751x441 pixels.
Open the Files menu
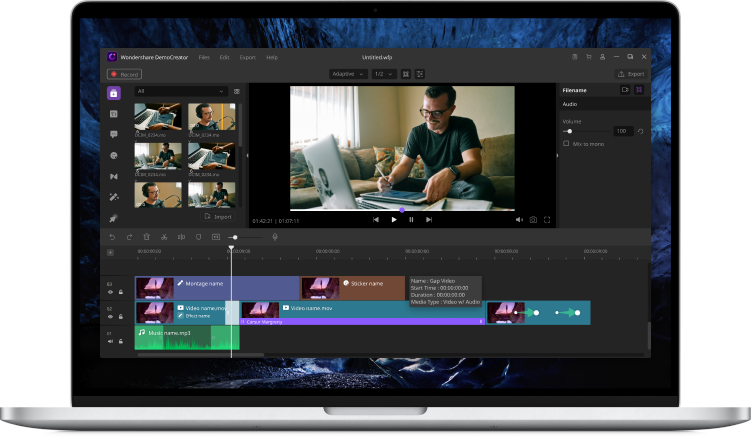tap(204, 57)
